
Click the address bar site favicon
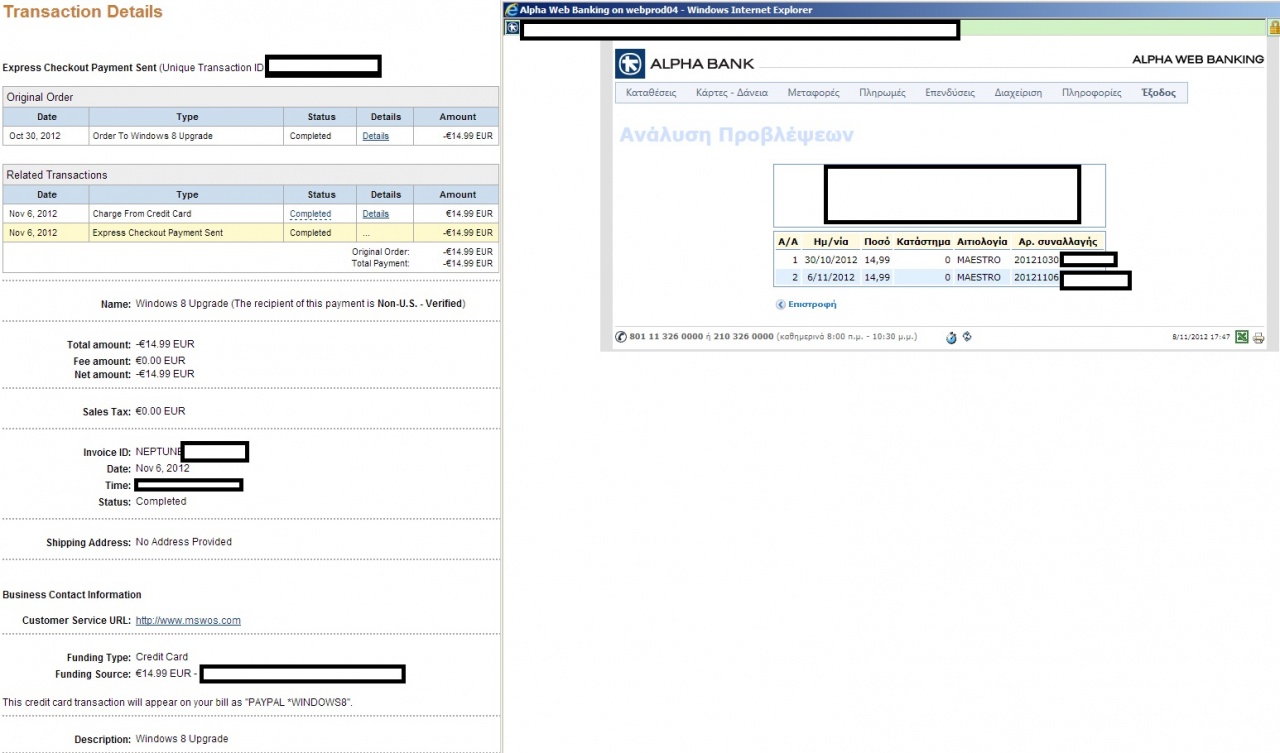[512, 28]
